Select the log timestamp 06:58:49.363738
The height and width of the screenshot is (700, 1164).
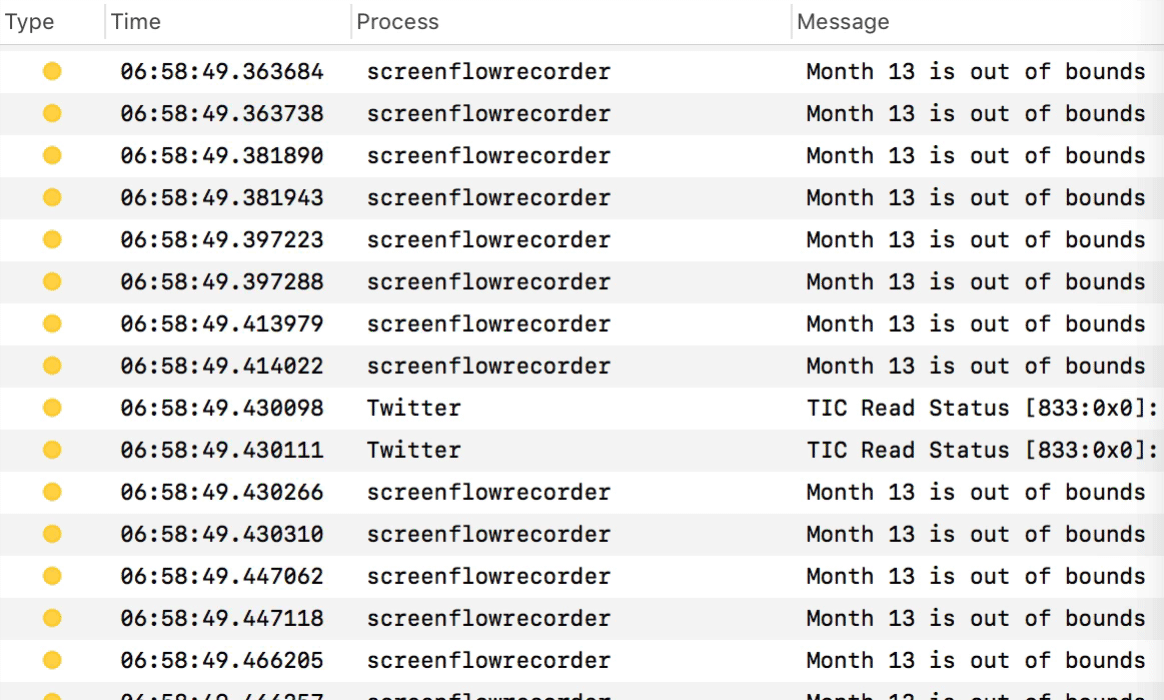coord(222,113)
